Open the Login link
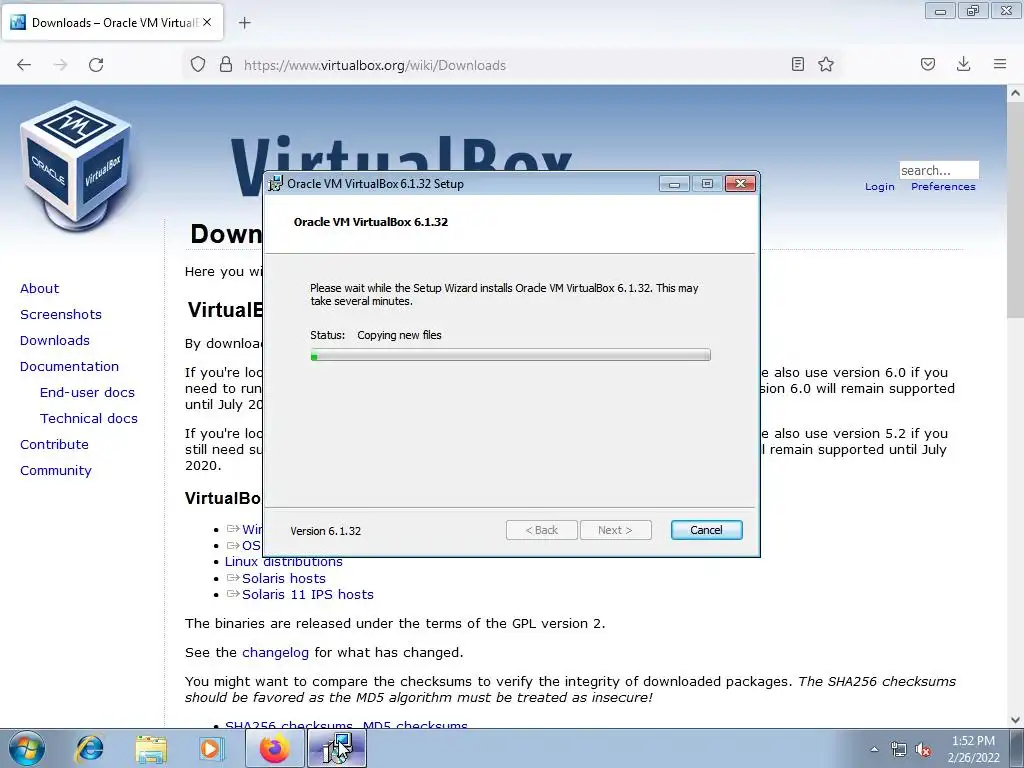Screen dimensions: 1024x768 tap(880, 187)
